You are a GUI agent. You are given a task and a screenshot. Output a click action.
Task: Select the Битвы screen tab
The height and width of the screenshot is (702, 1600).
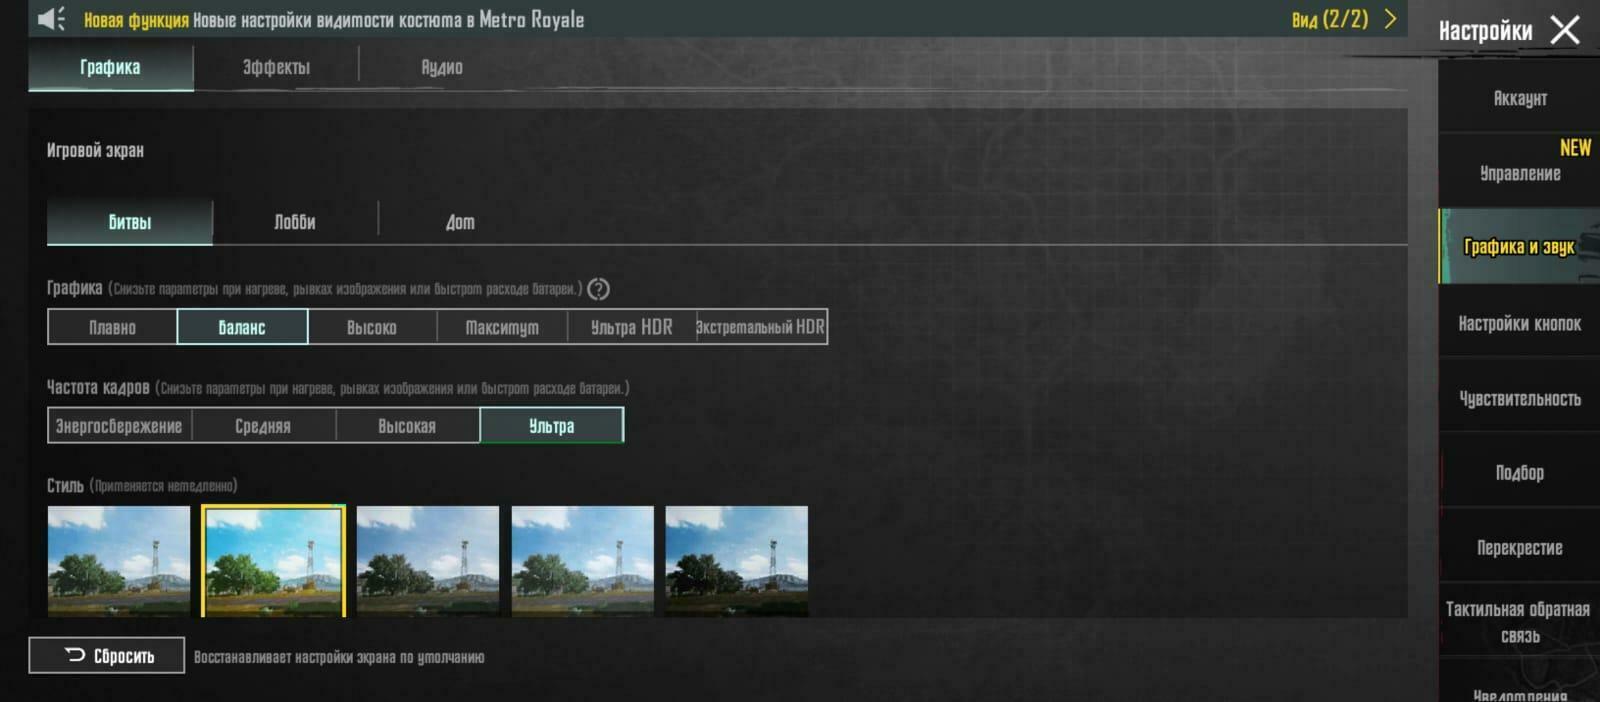tap(130, 222)
